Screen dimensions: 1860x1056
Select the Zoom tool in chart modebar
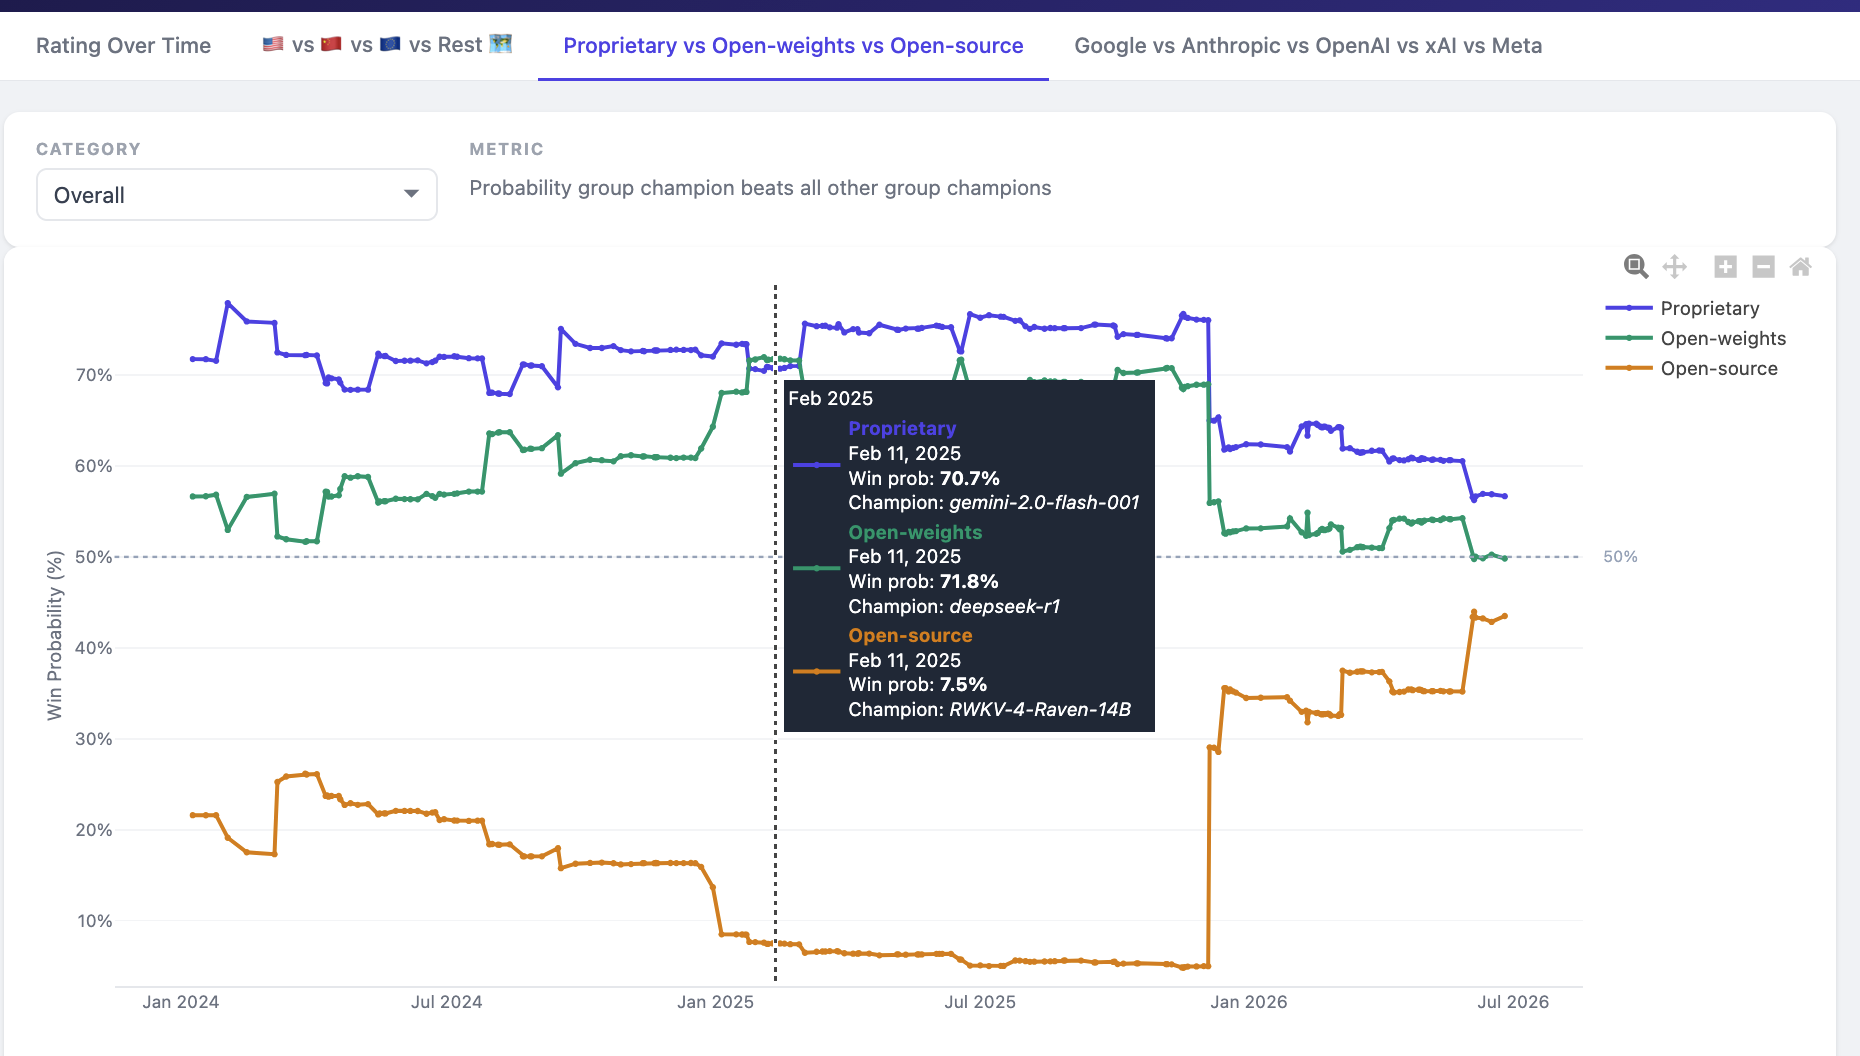tap(1636, 266)
